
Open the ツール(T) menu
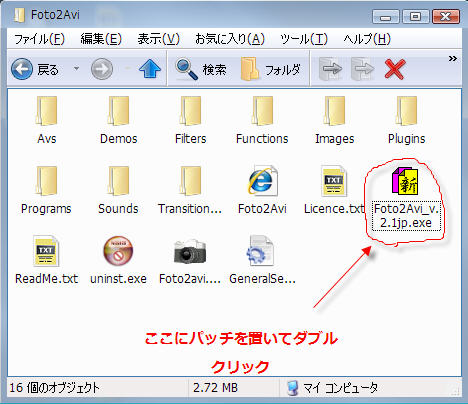(304, 39)
